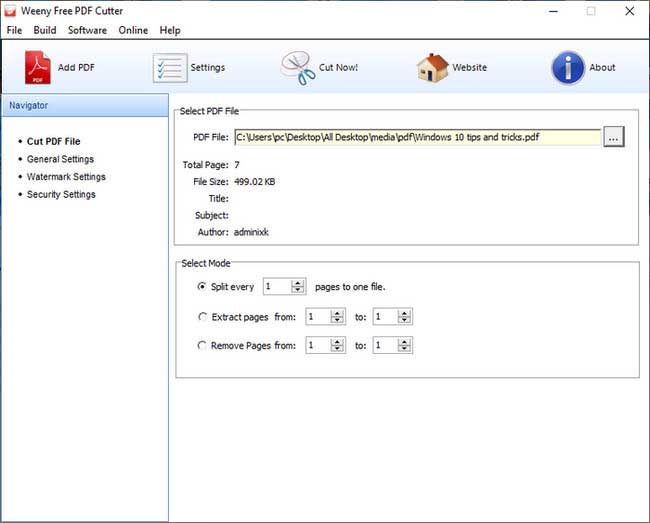Click the Navigator panel header
650x523 pixels.
[x=85, y=105]
